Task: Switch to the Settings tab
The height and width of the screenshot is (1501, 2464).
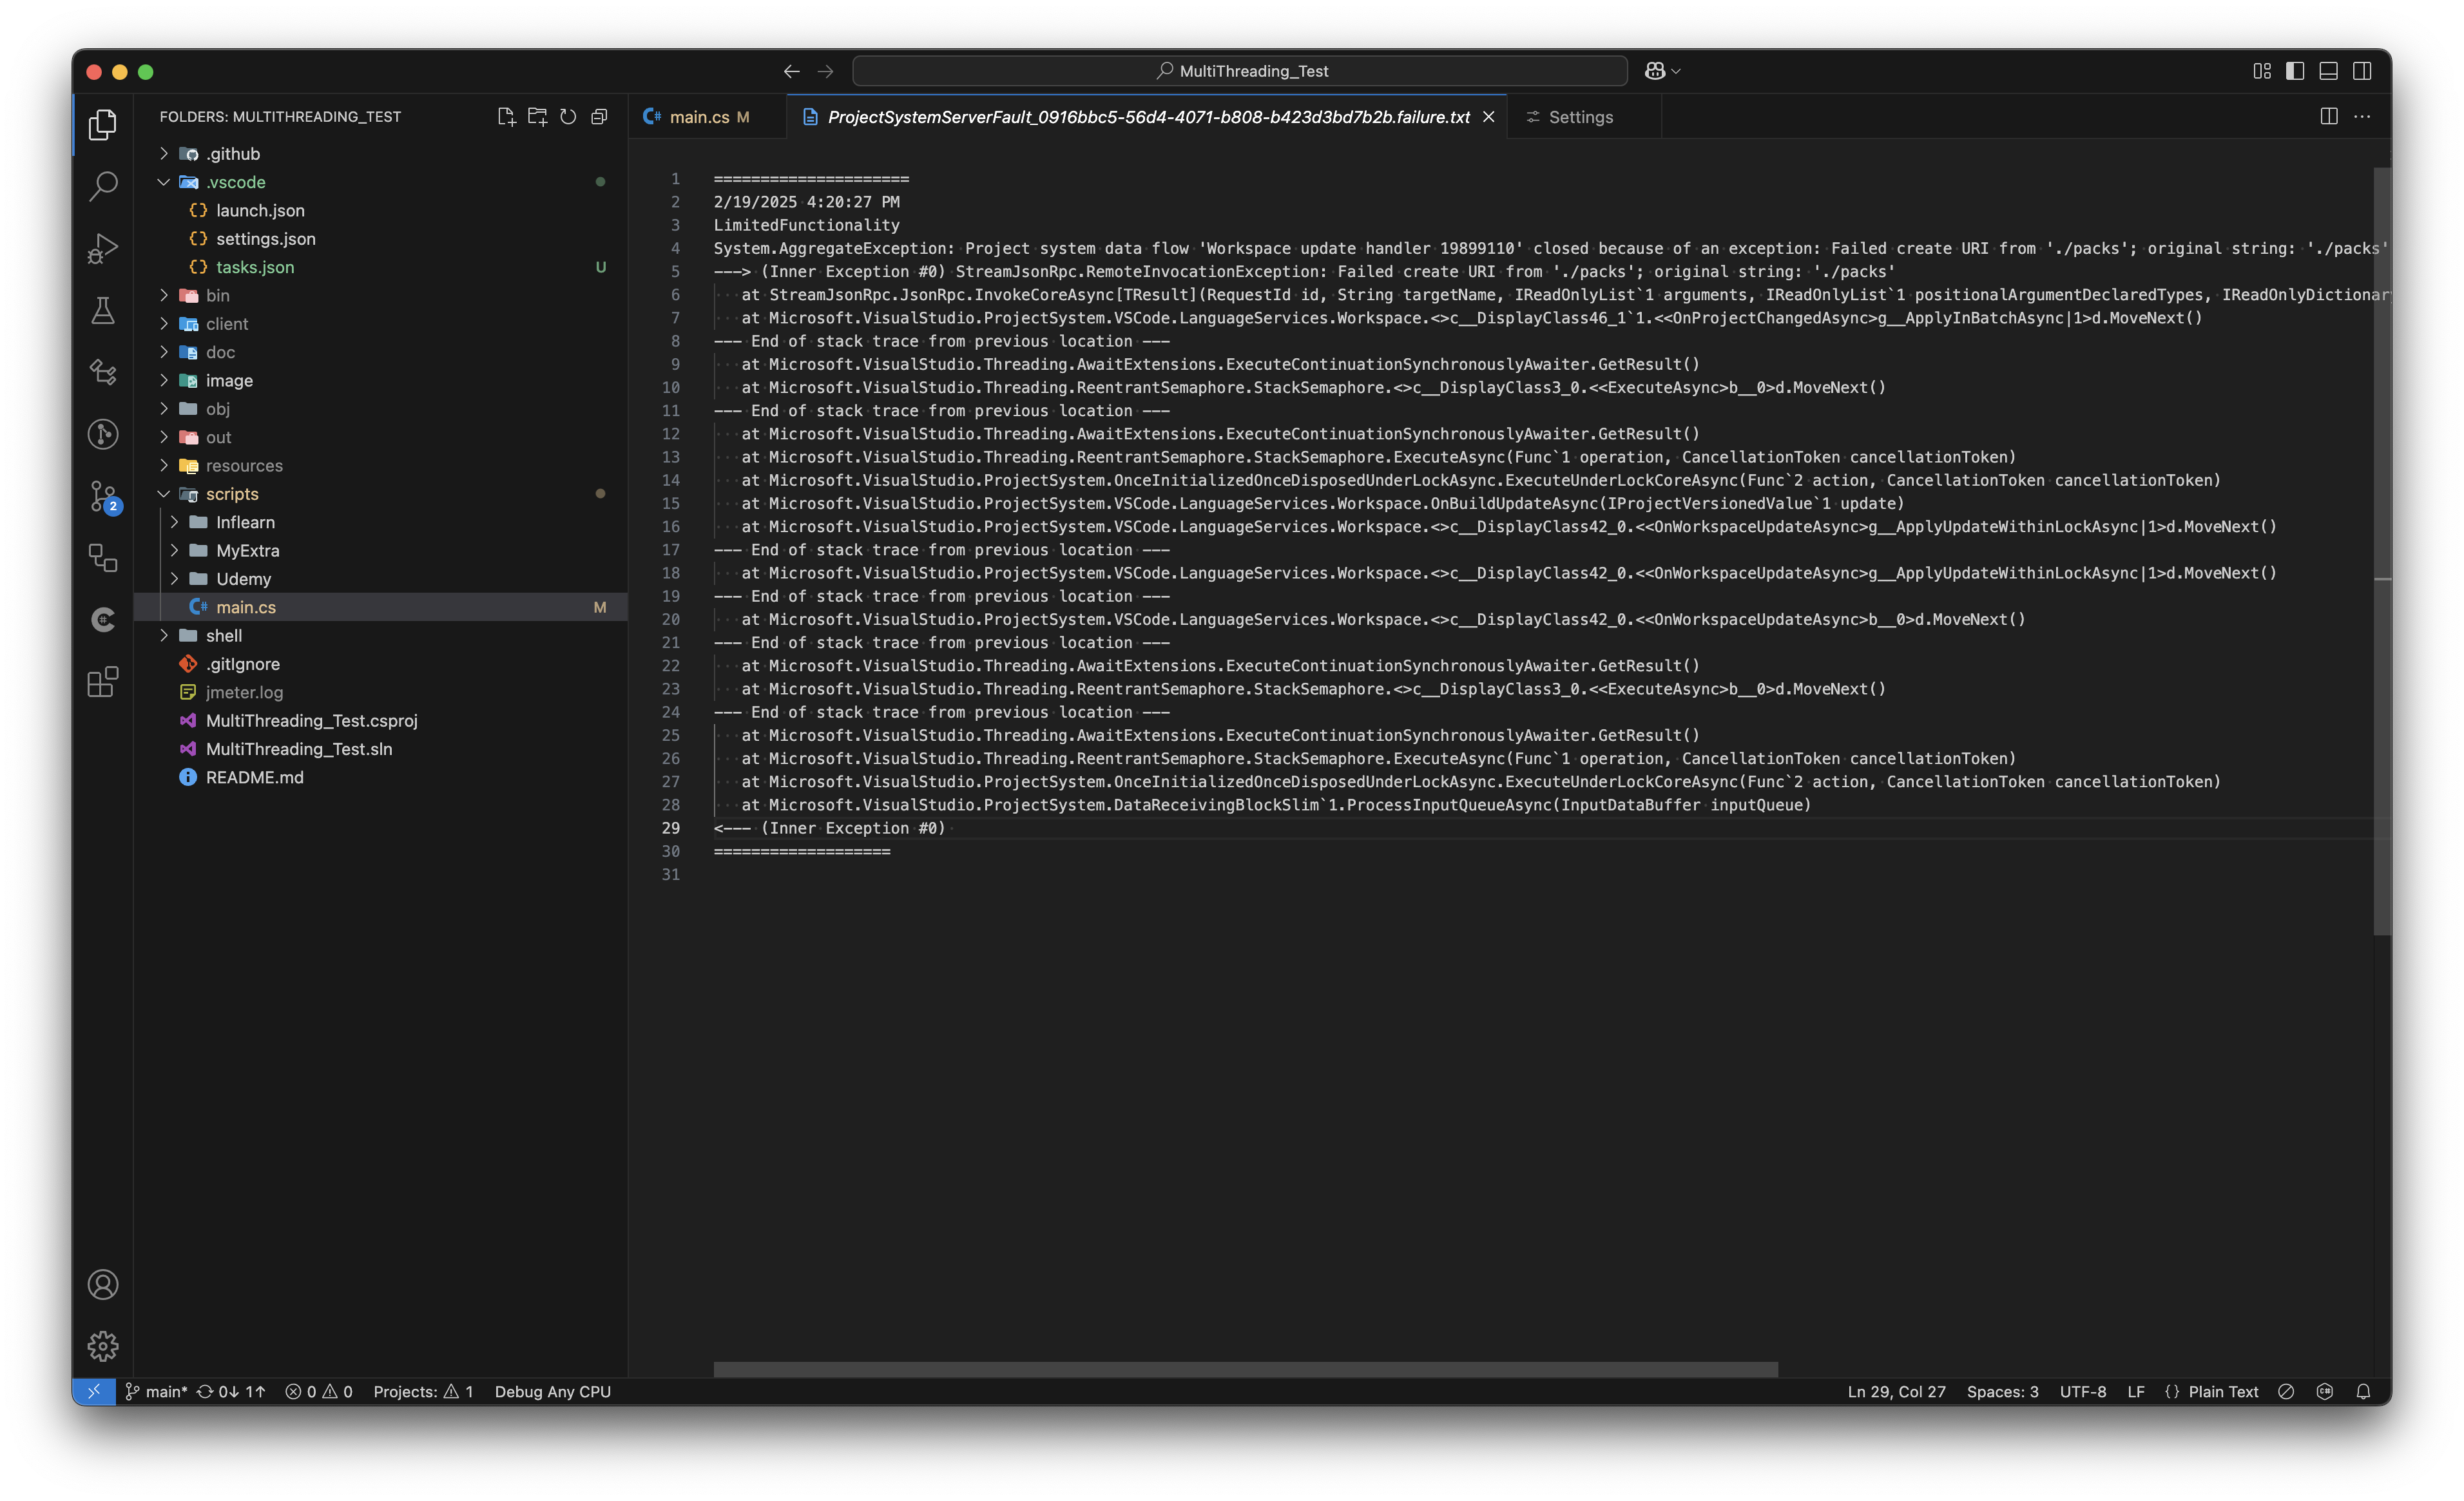Action: click(x=1580, y=117)
